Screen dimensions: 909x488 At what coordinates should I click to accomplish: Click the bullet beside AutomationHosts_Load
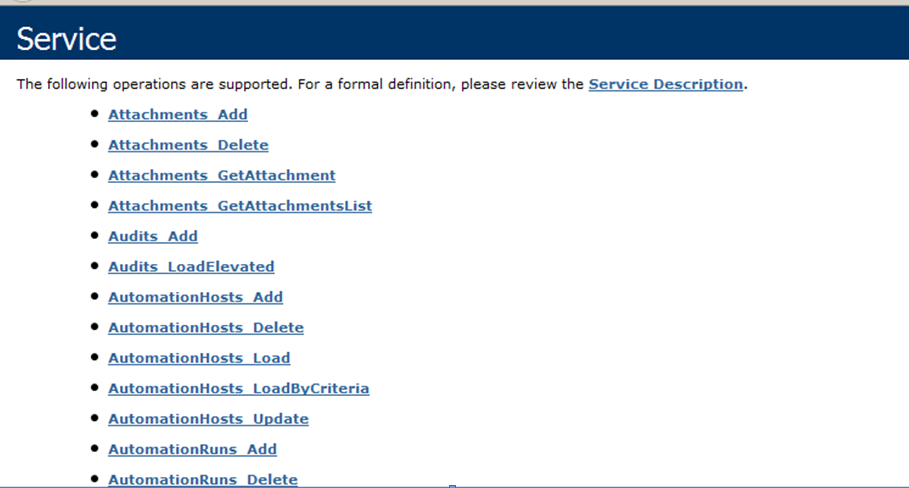(95, 357)
